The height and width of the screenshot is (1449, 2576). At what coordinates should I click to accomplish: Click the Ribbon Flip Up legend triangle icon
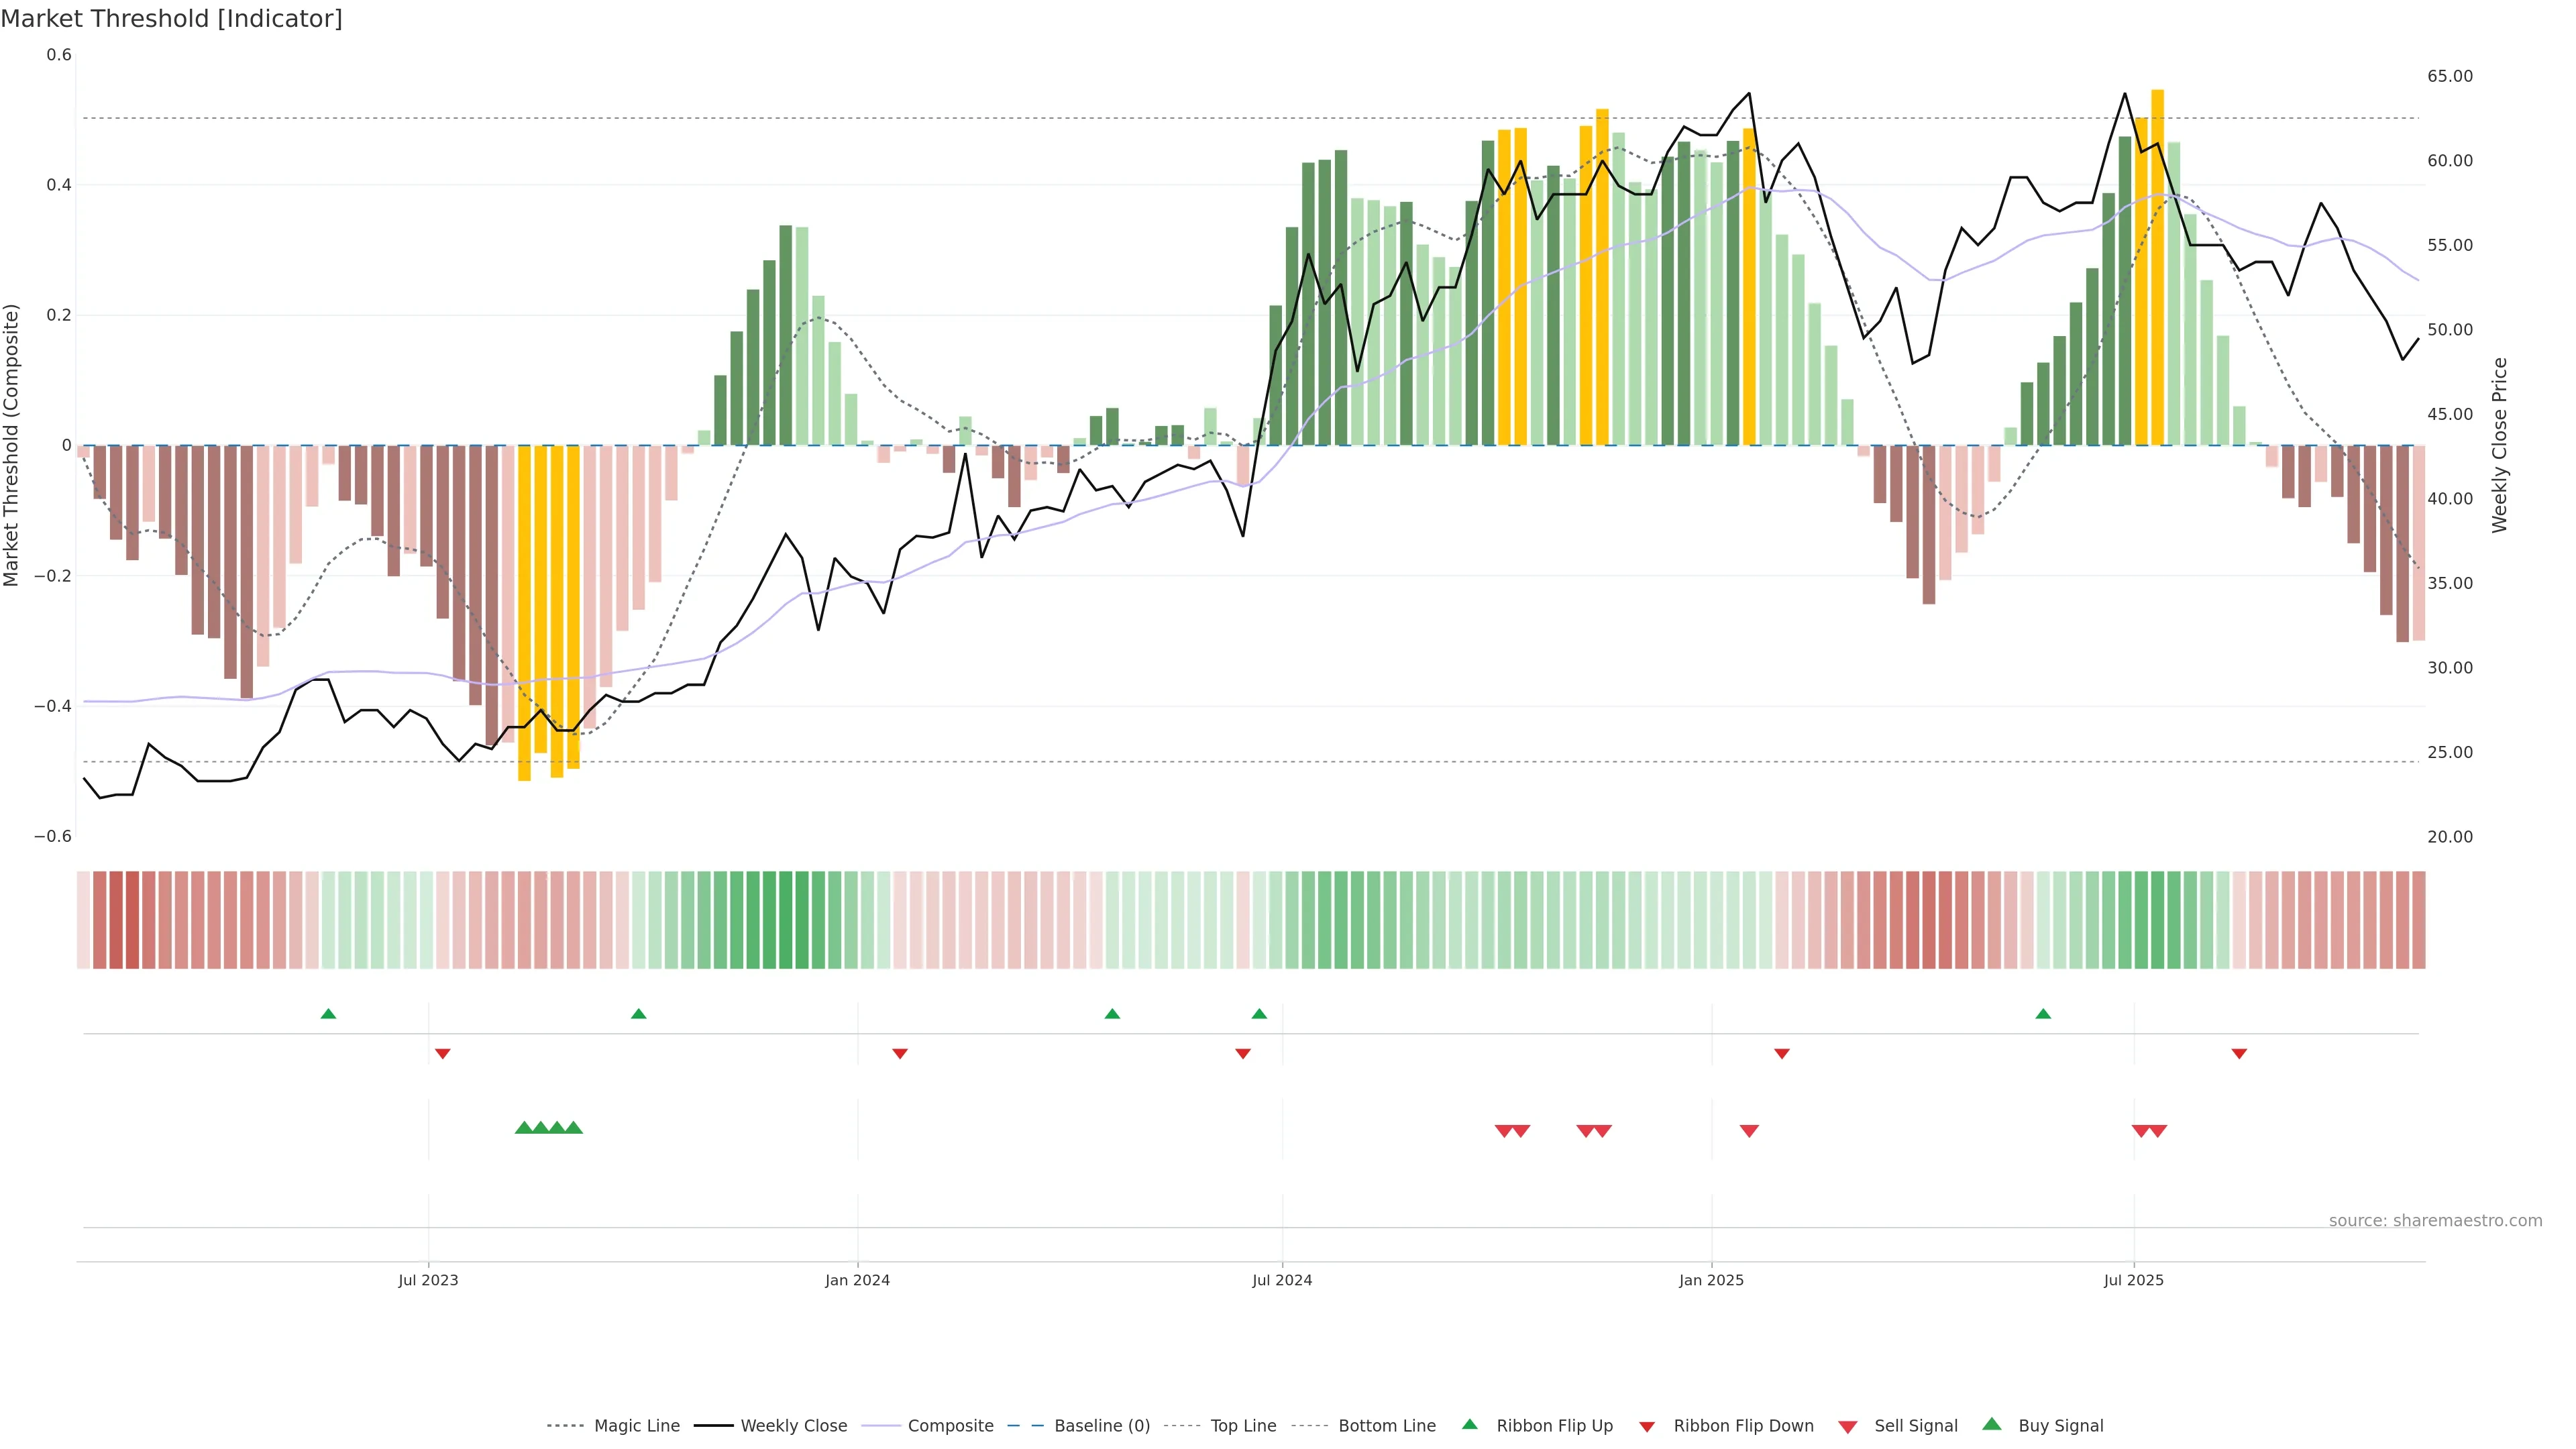1469,1424
